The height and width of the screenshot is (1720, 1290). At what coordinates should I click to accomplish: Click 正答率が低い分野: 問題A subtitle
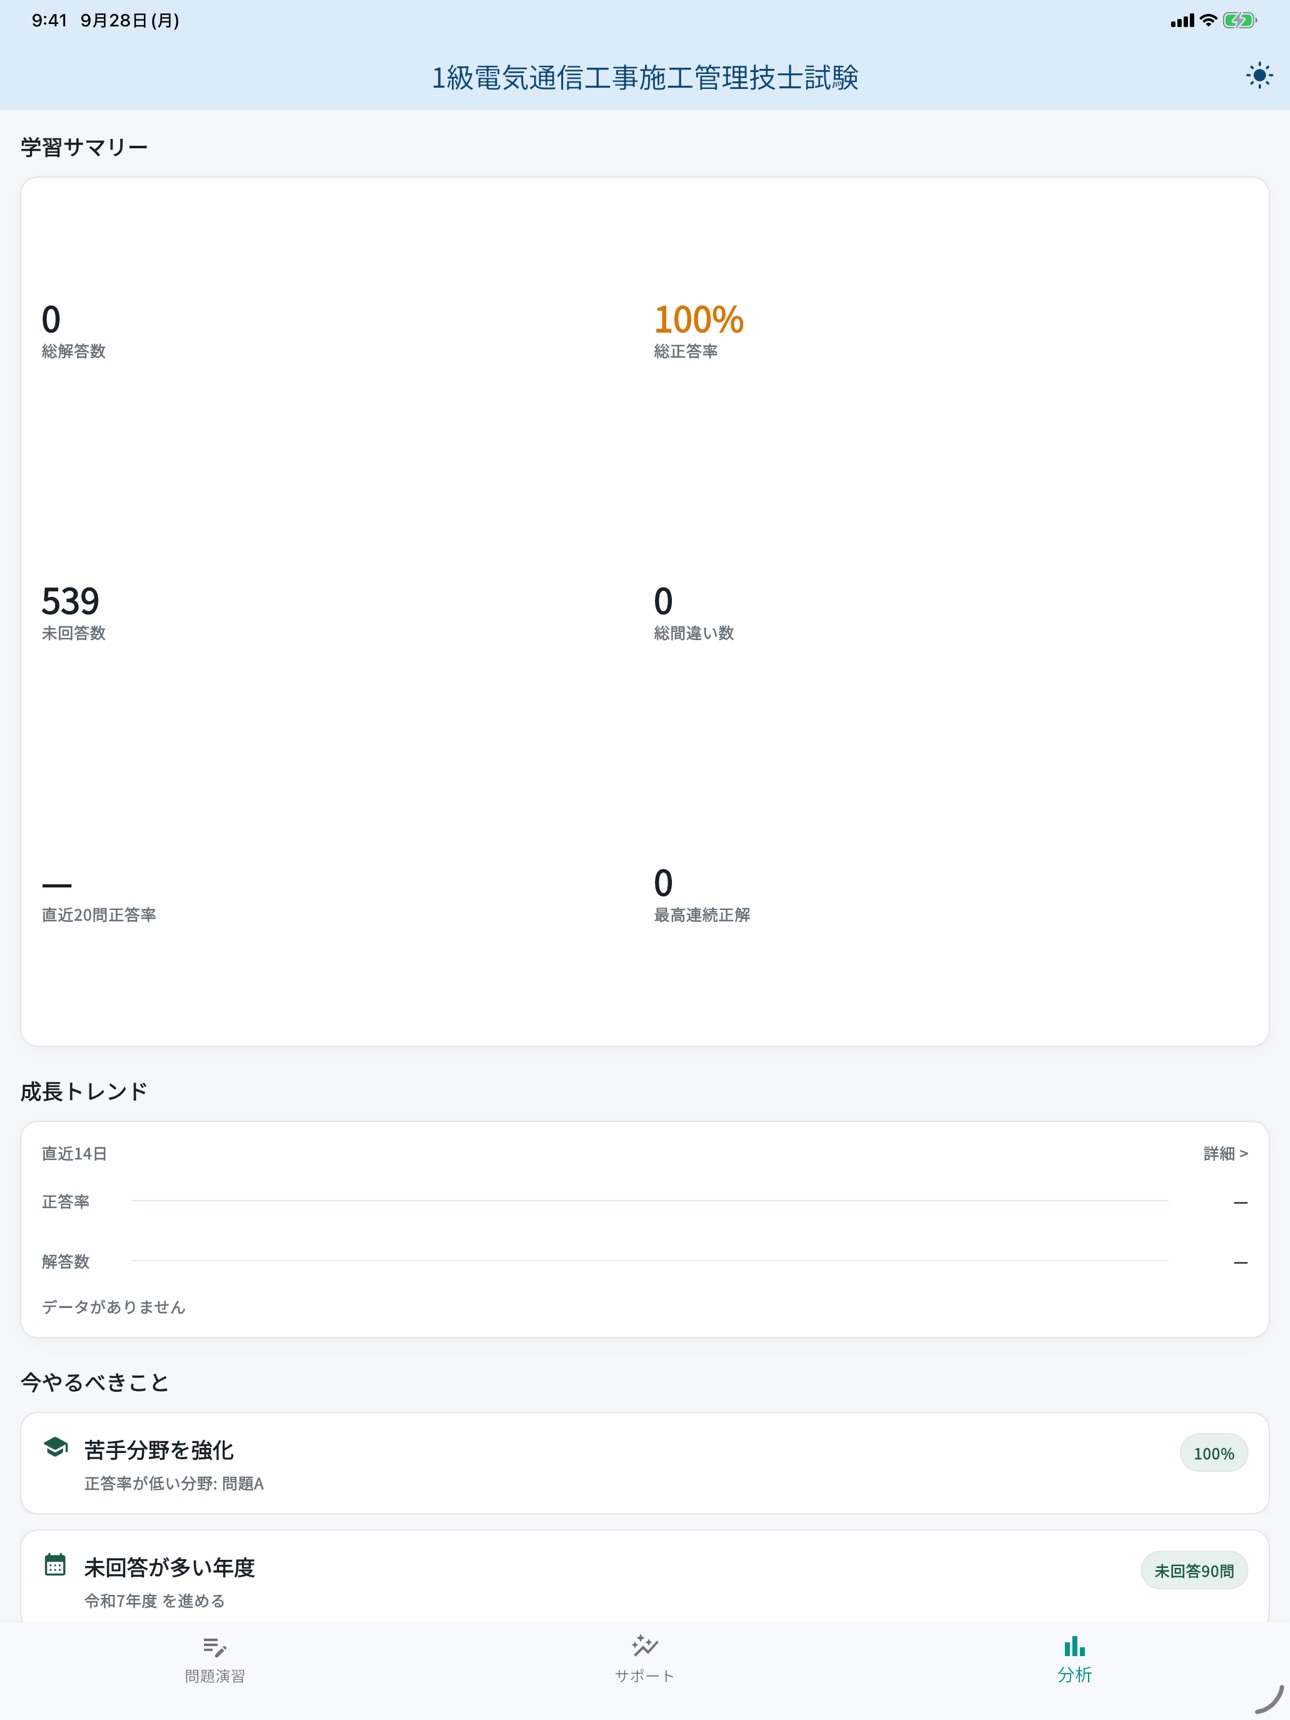click(x=174, y=1484)
